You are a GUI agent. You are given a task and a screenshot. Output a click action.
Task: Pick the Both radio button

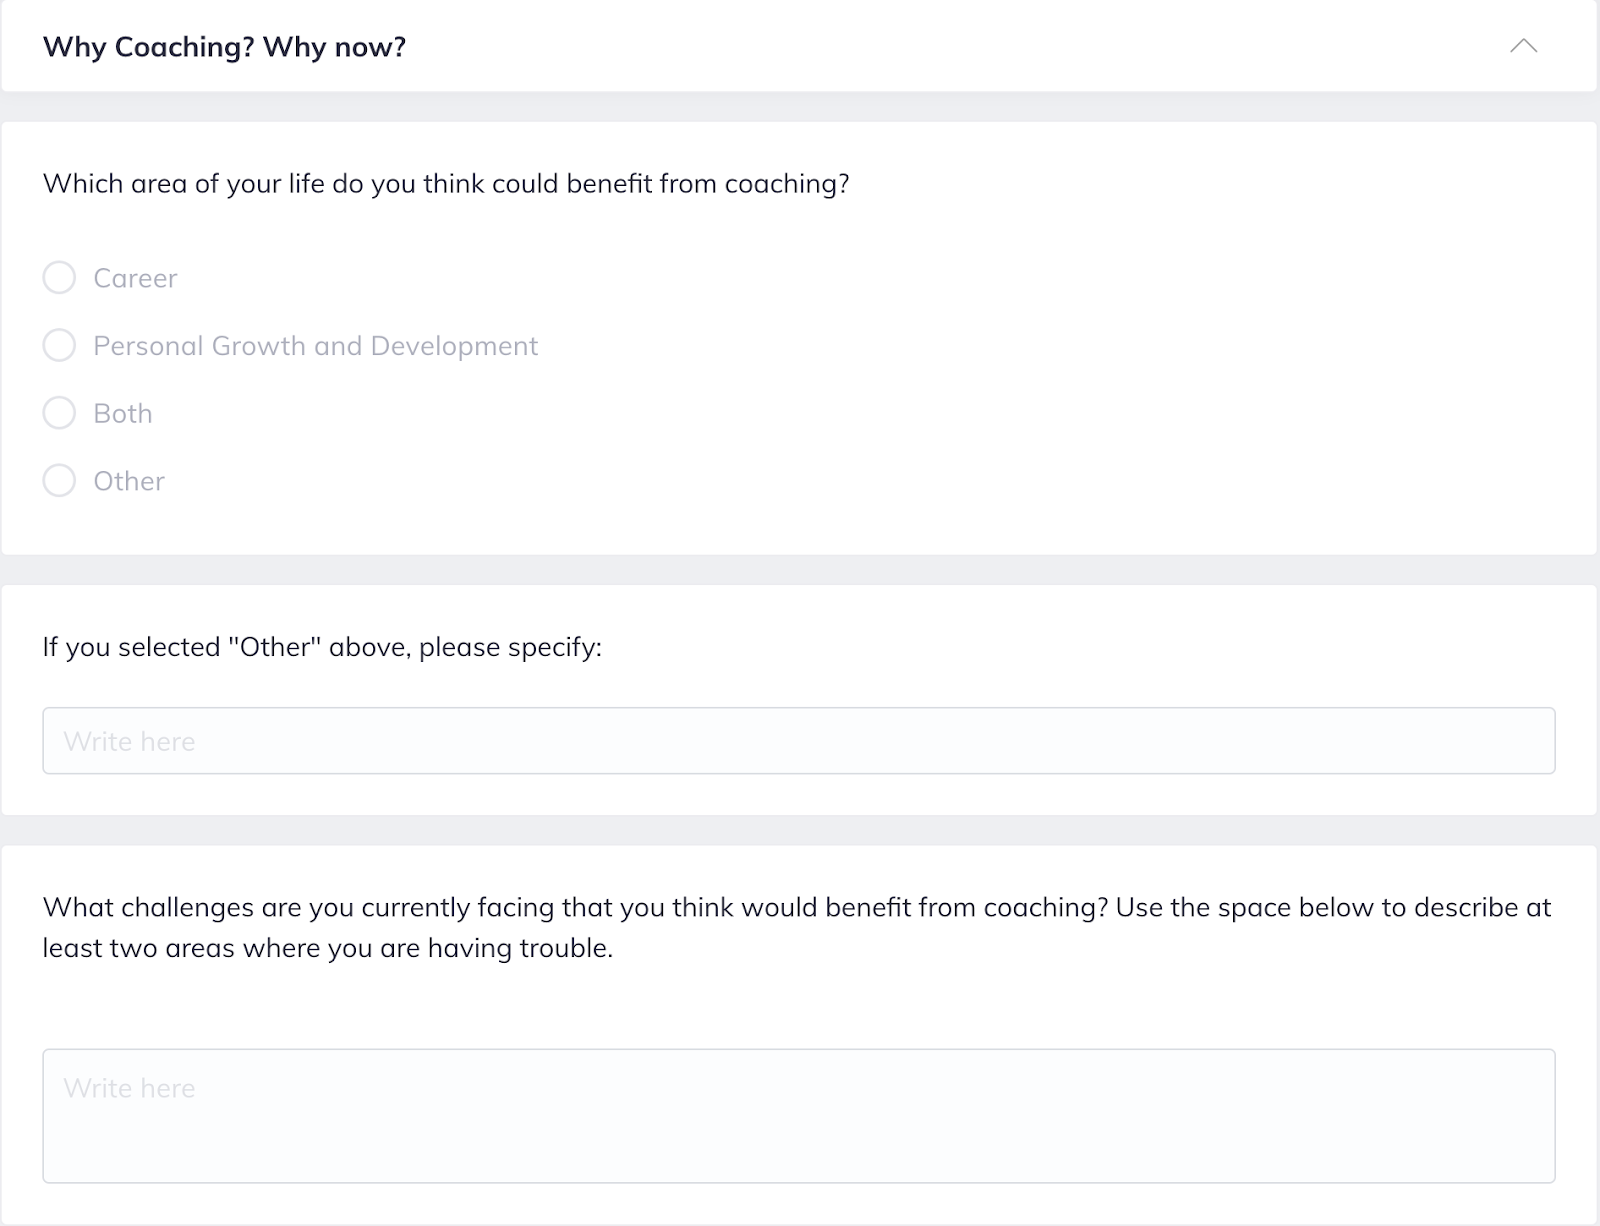(x=59, y=413)
